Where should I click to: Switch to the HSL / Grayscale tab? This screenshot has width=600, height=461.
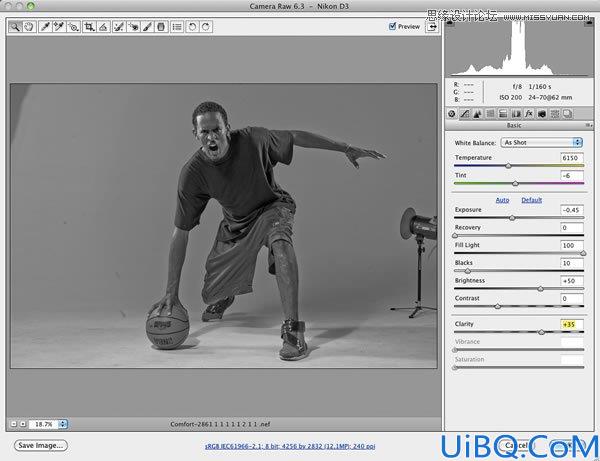coord(490,114)
